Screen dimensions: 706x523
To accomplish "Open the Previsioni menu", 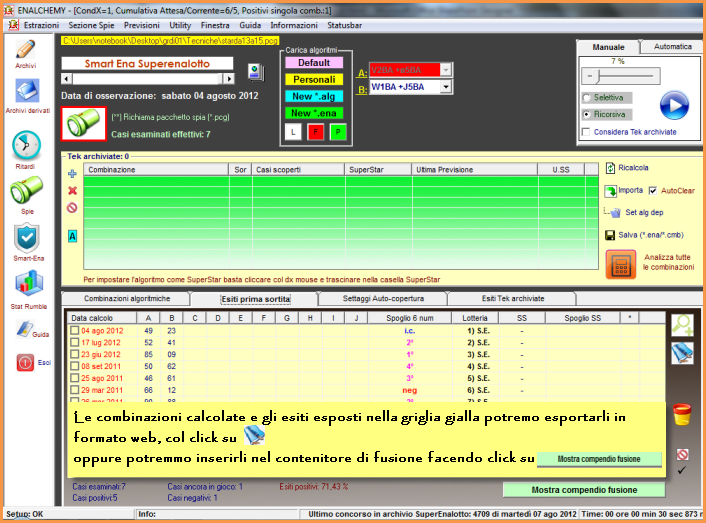I will coord(142,25).
